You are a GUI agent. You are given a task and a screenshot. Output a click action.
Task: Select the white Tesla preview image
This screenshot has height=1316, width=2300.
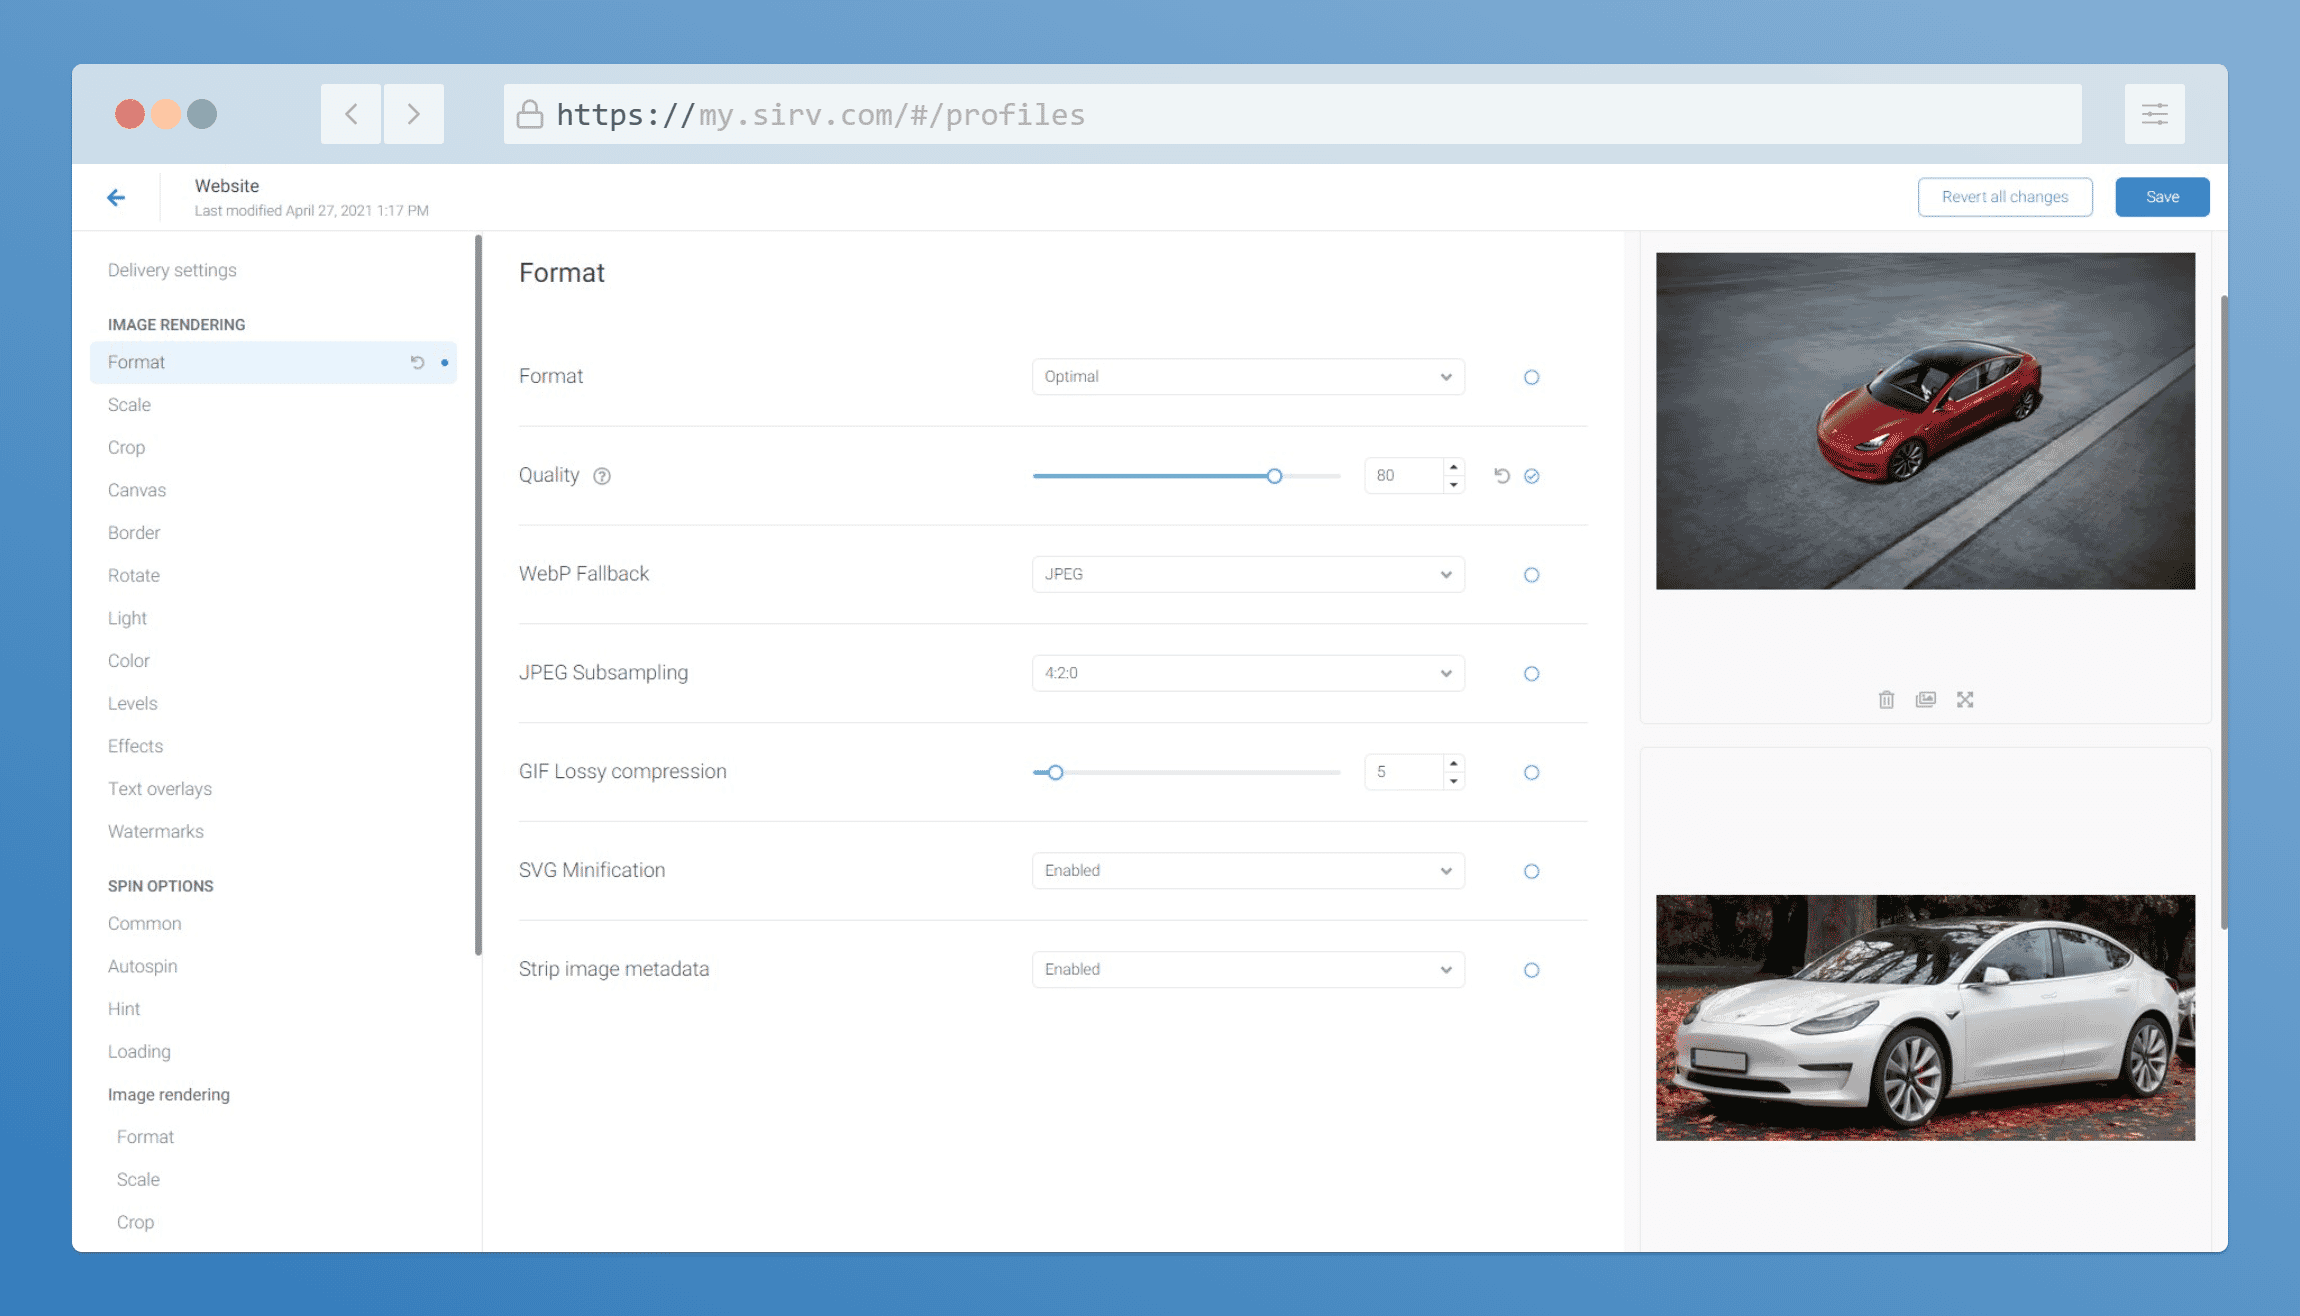click(1925, 1018)
